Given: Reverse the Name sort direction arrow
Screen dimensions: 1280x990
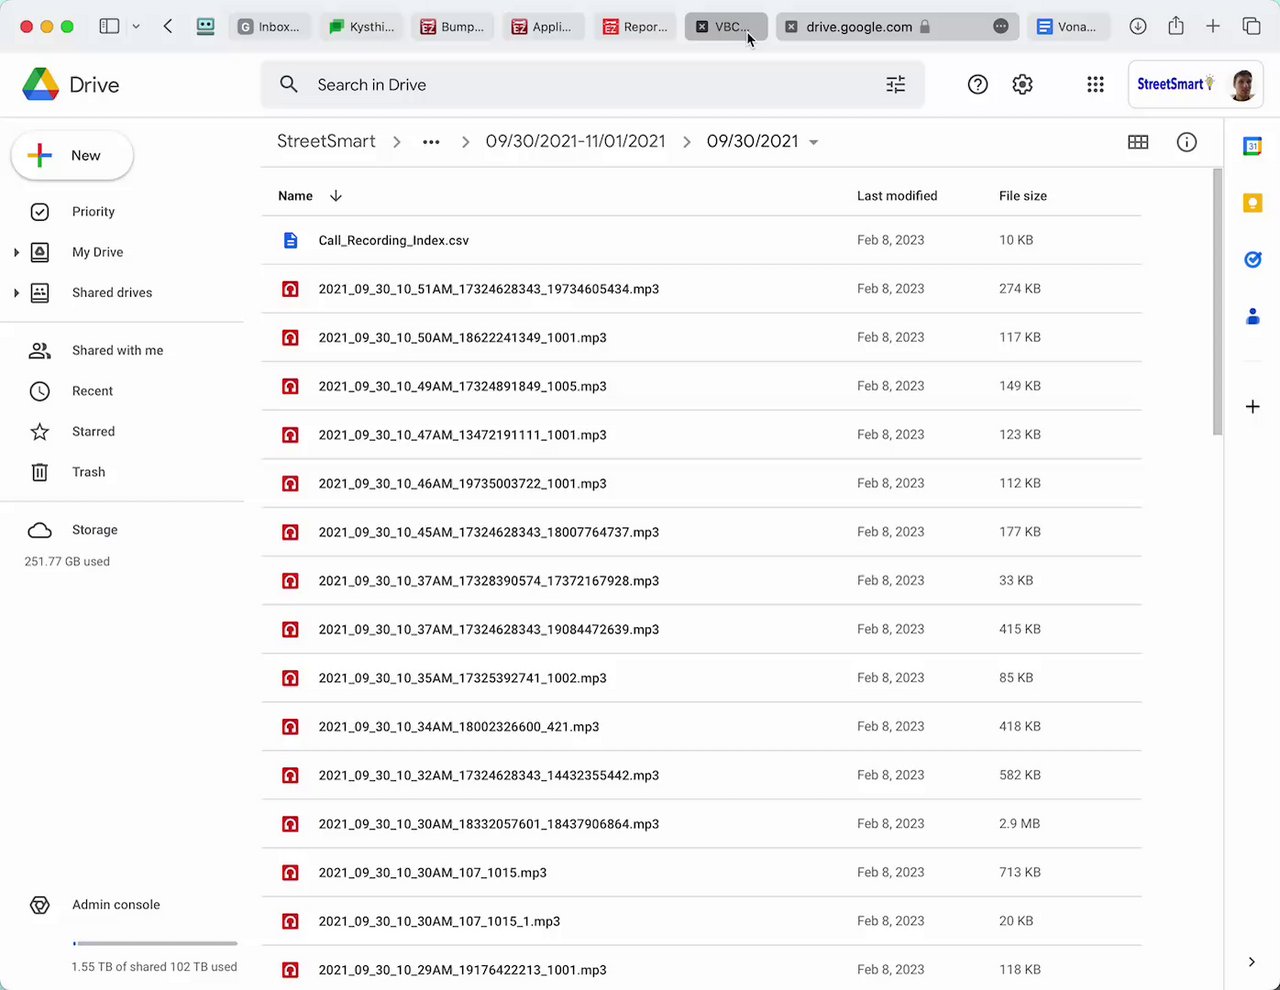Looking at the screenshot, I should [x=336, y=196].
